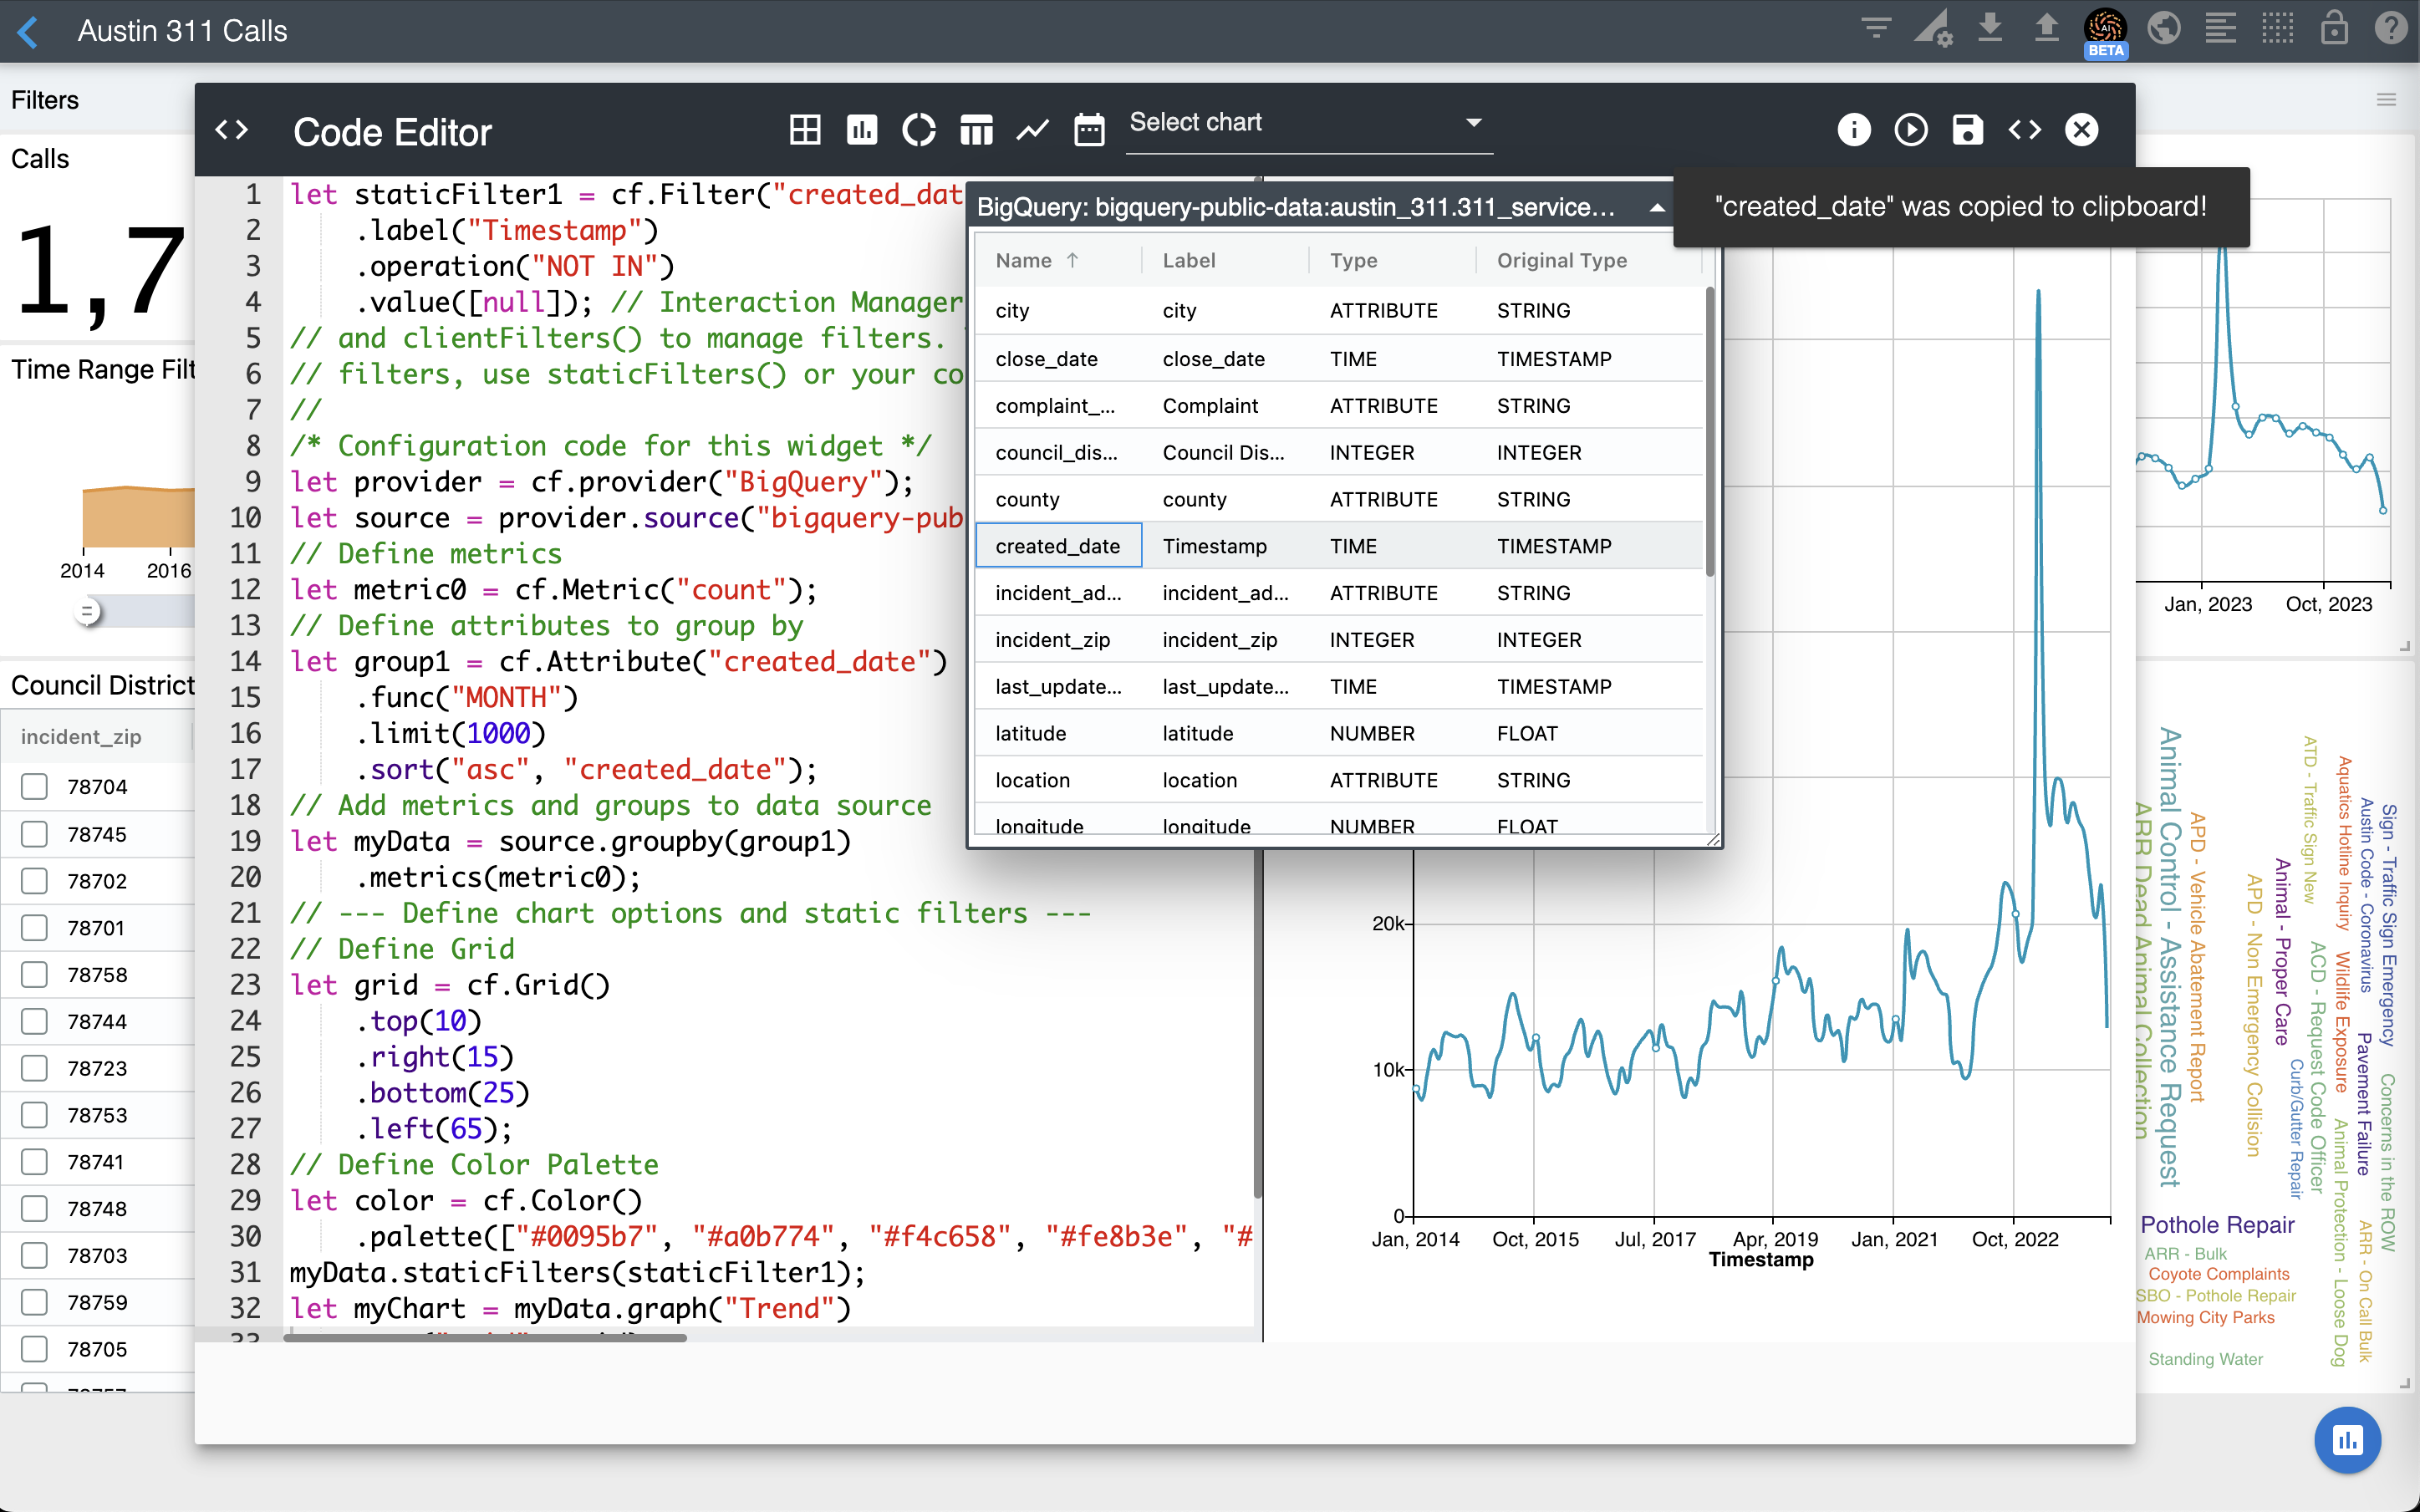Select the created_date row in field list
This screenshot has width=2420, height=1512.
pos(1058,546)
